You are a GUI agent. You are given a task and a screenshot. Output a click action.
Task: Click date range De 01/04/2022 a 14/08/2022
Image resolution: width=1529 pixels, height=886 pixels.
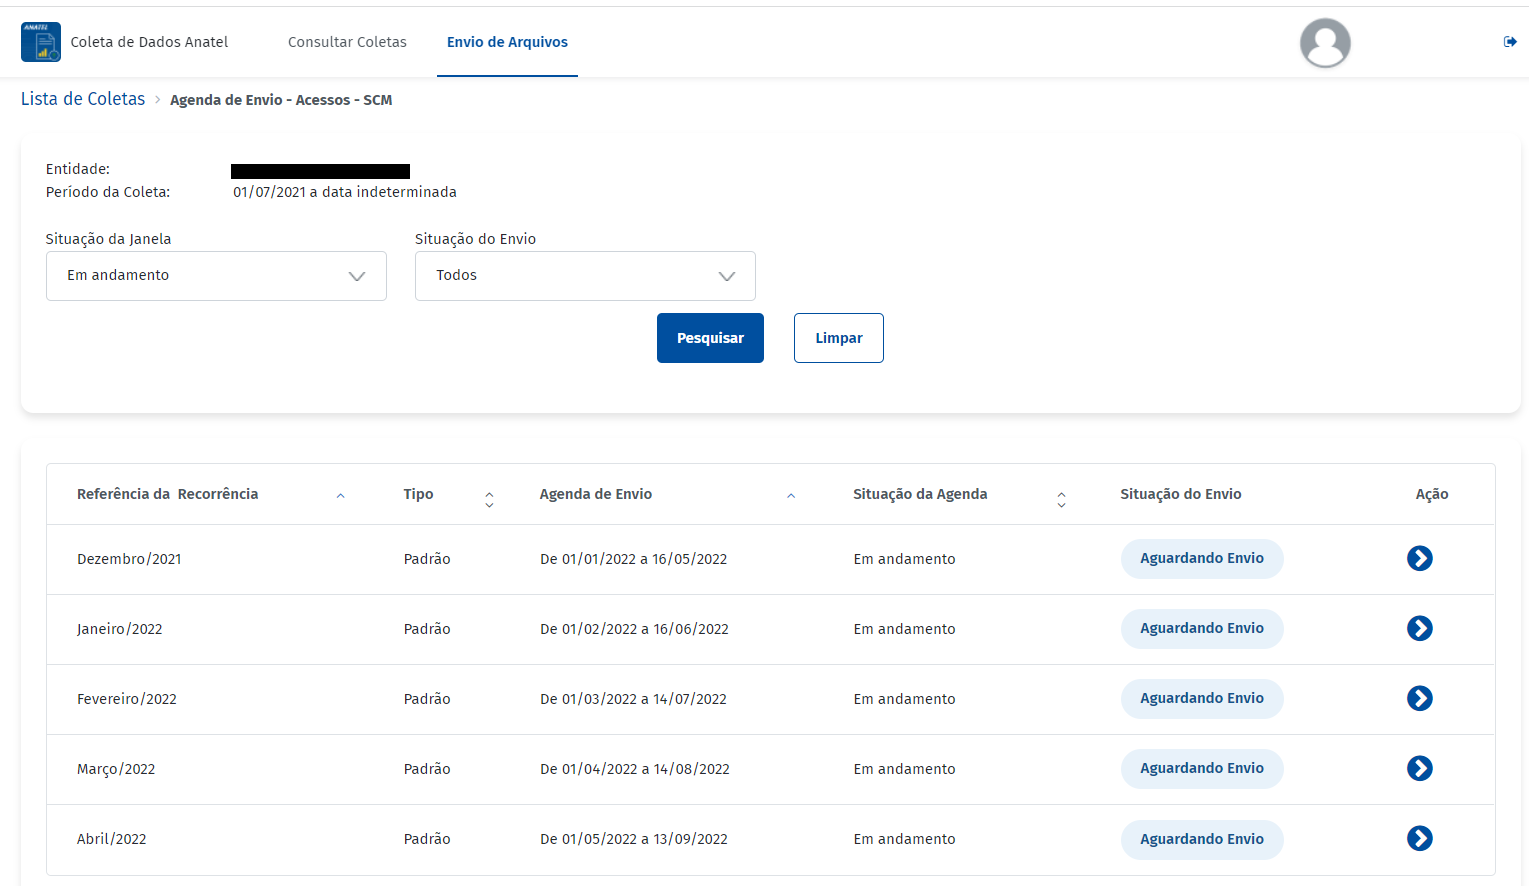[x=635, y=769]
